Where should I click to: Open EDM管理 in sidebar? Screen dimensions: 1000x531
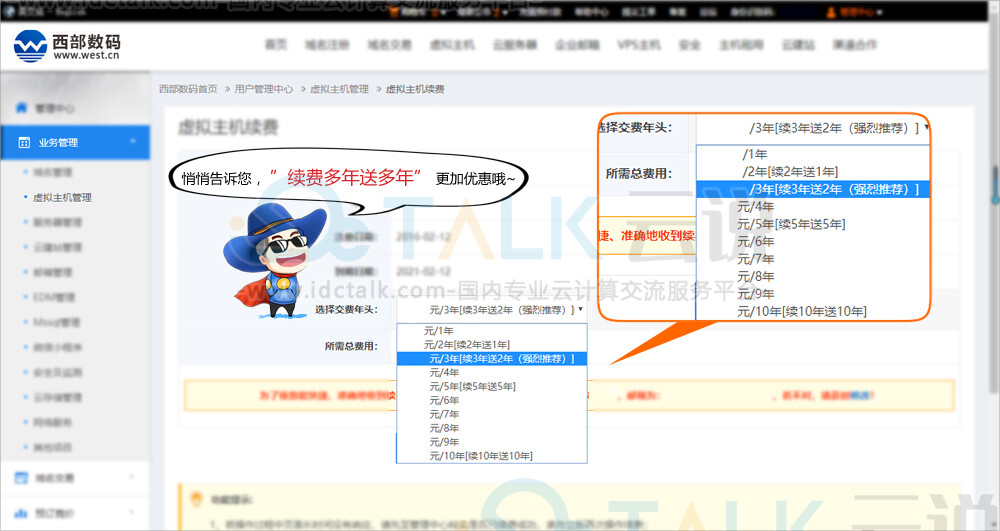pyautogui.click(x=54, y=297)
